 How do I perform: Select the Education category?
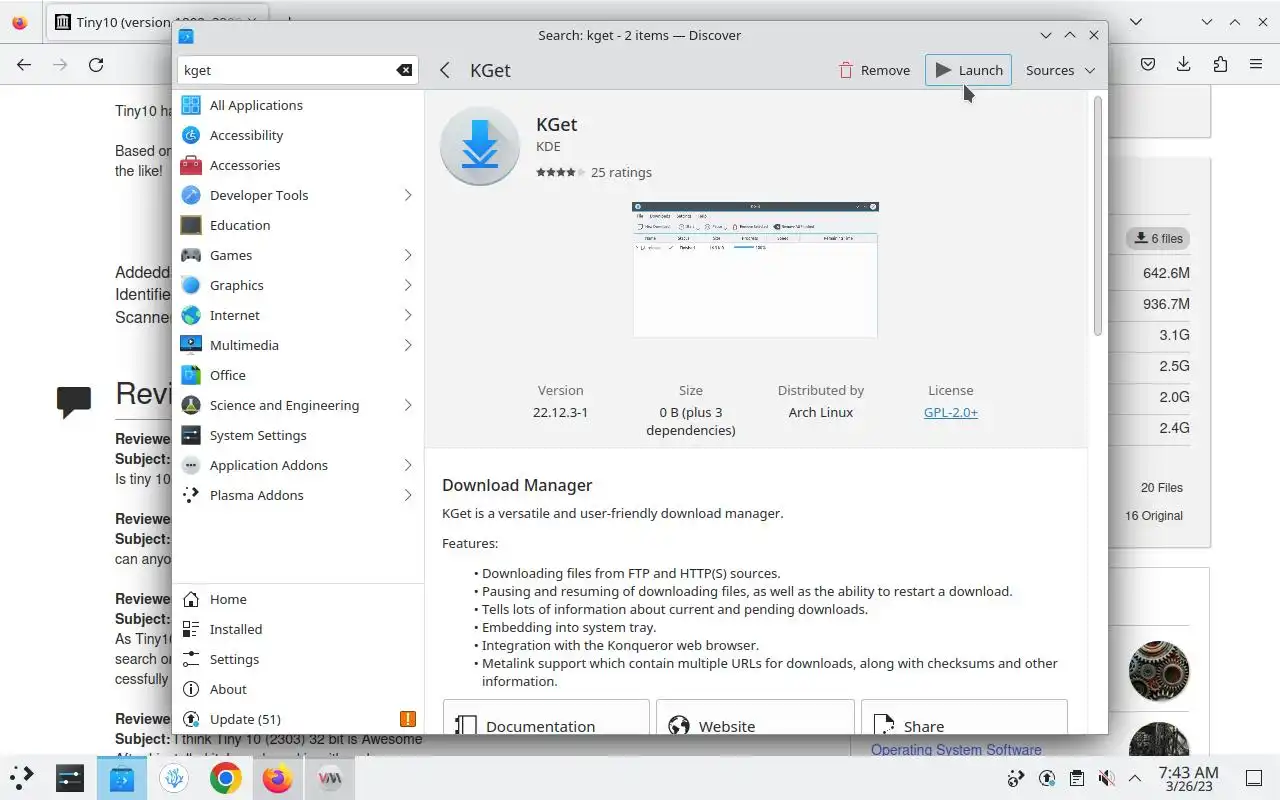pyautogui.click(x=298, y=225)
